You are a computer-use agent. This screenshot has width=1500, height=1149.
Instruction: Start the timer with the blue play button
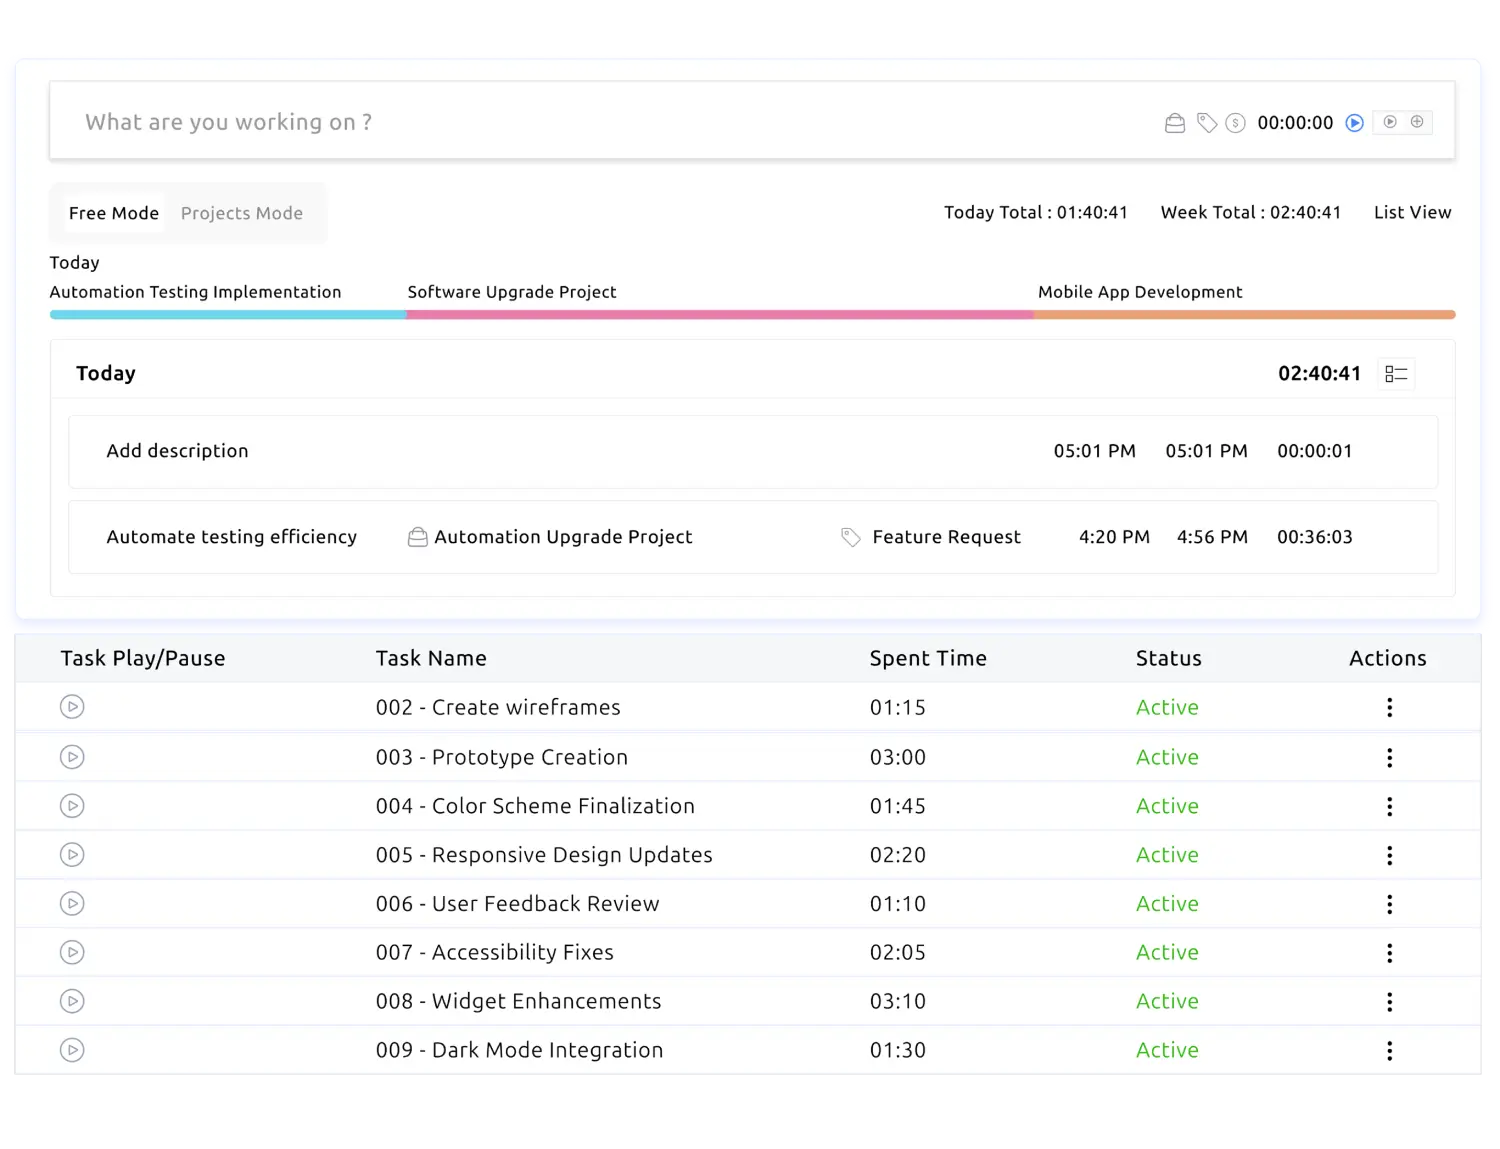pyautogui.click(x=1355, y=122)
